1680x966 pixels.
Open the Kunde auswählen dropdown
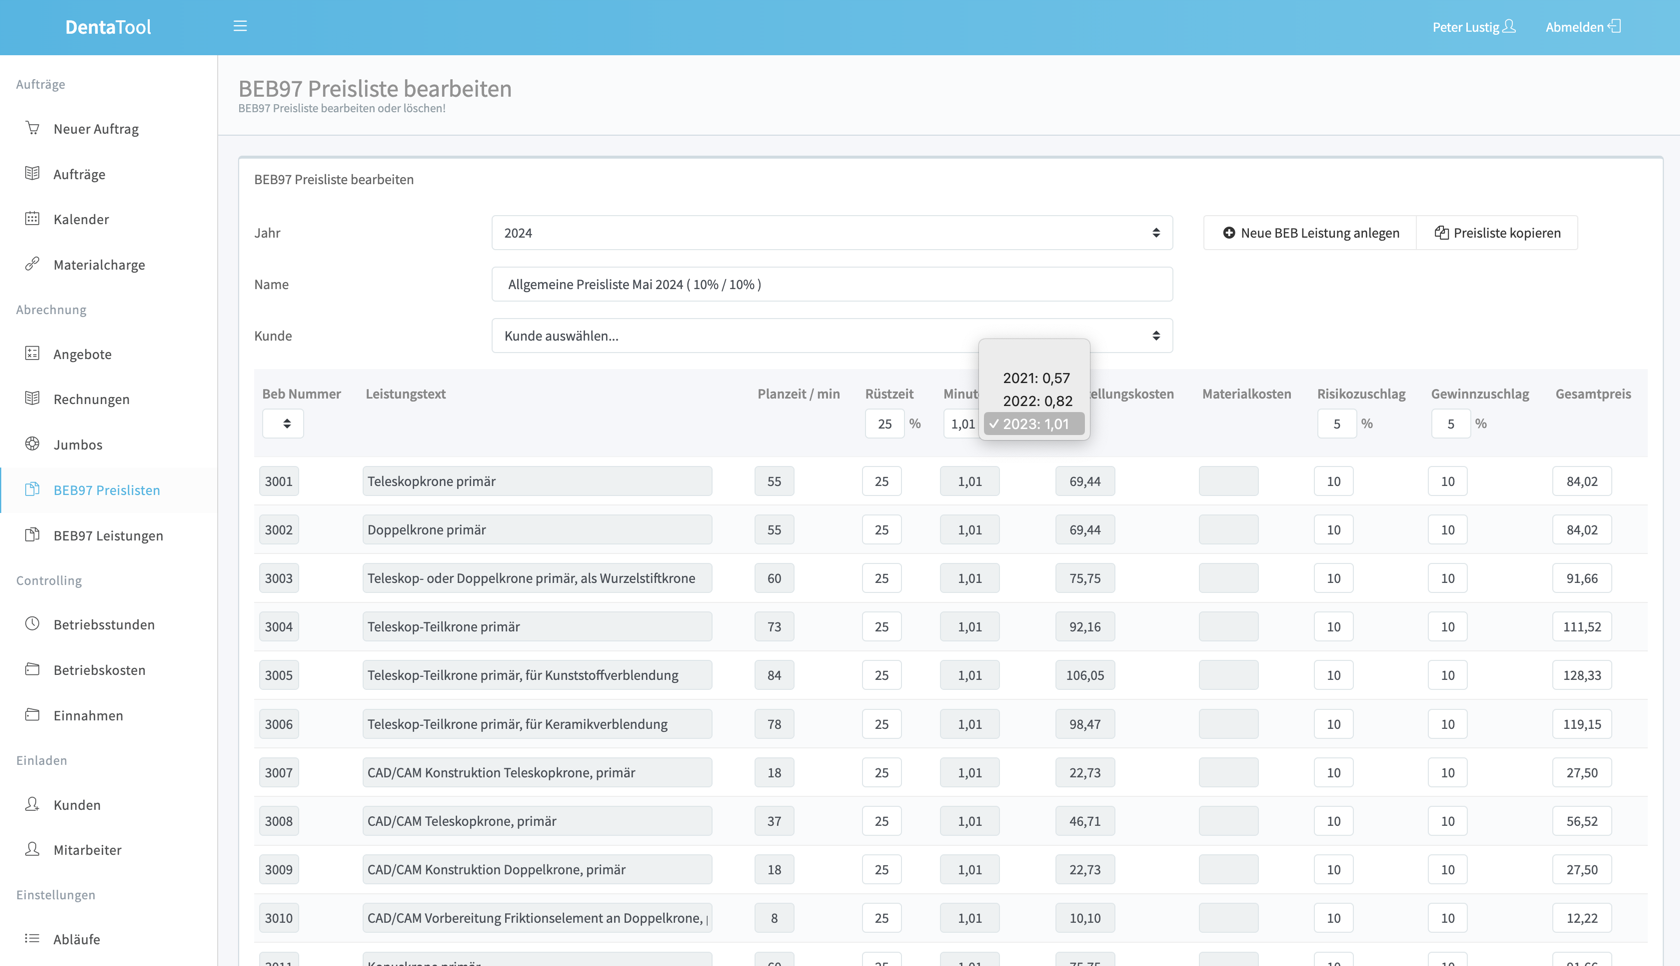click(831, 336)
